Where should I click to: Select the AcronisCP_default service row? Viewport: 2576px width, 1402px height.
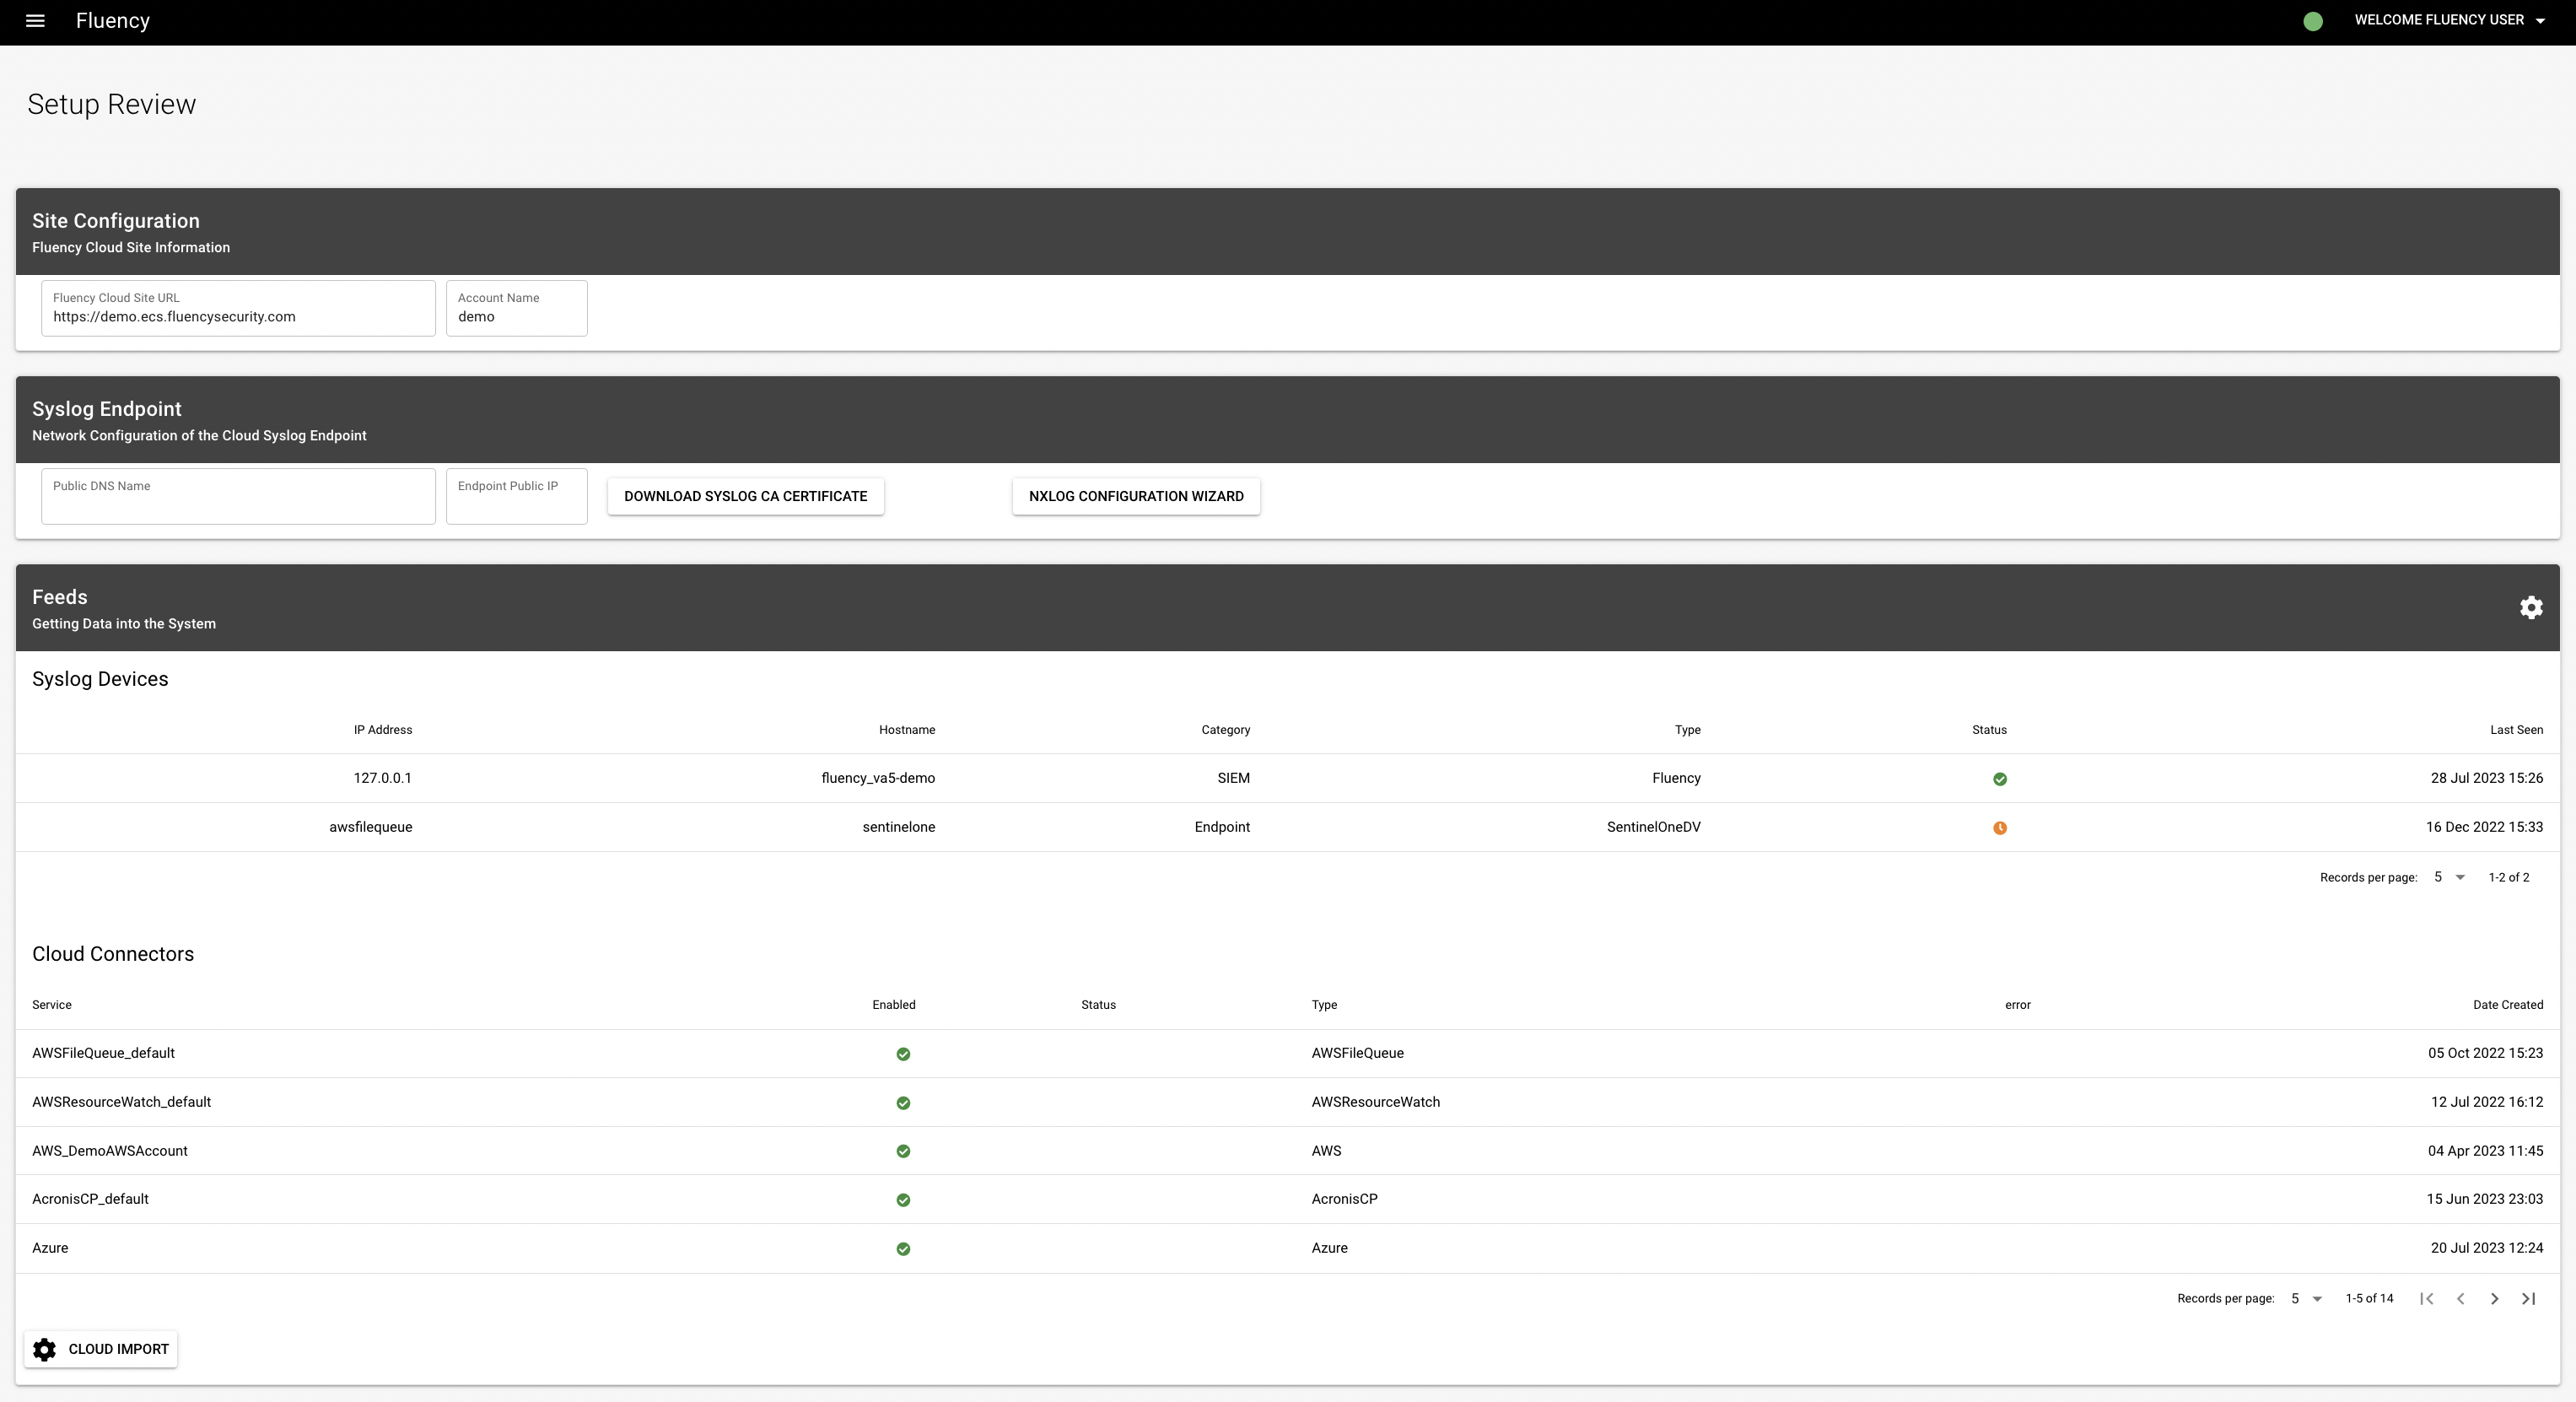(1287, 1199)
